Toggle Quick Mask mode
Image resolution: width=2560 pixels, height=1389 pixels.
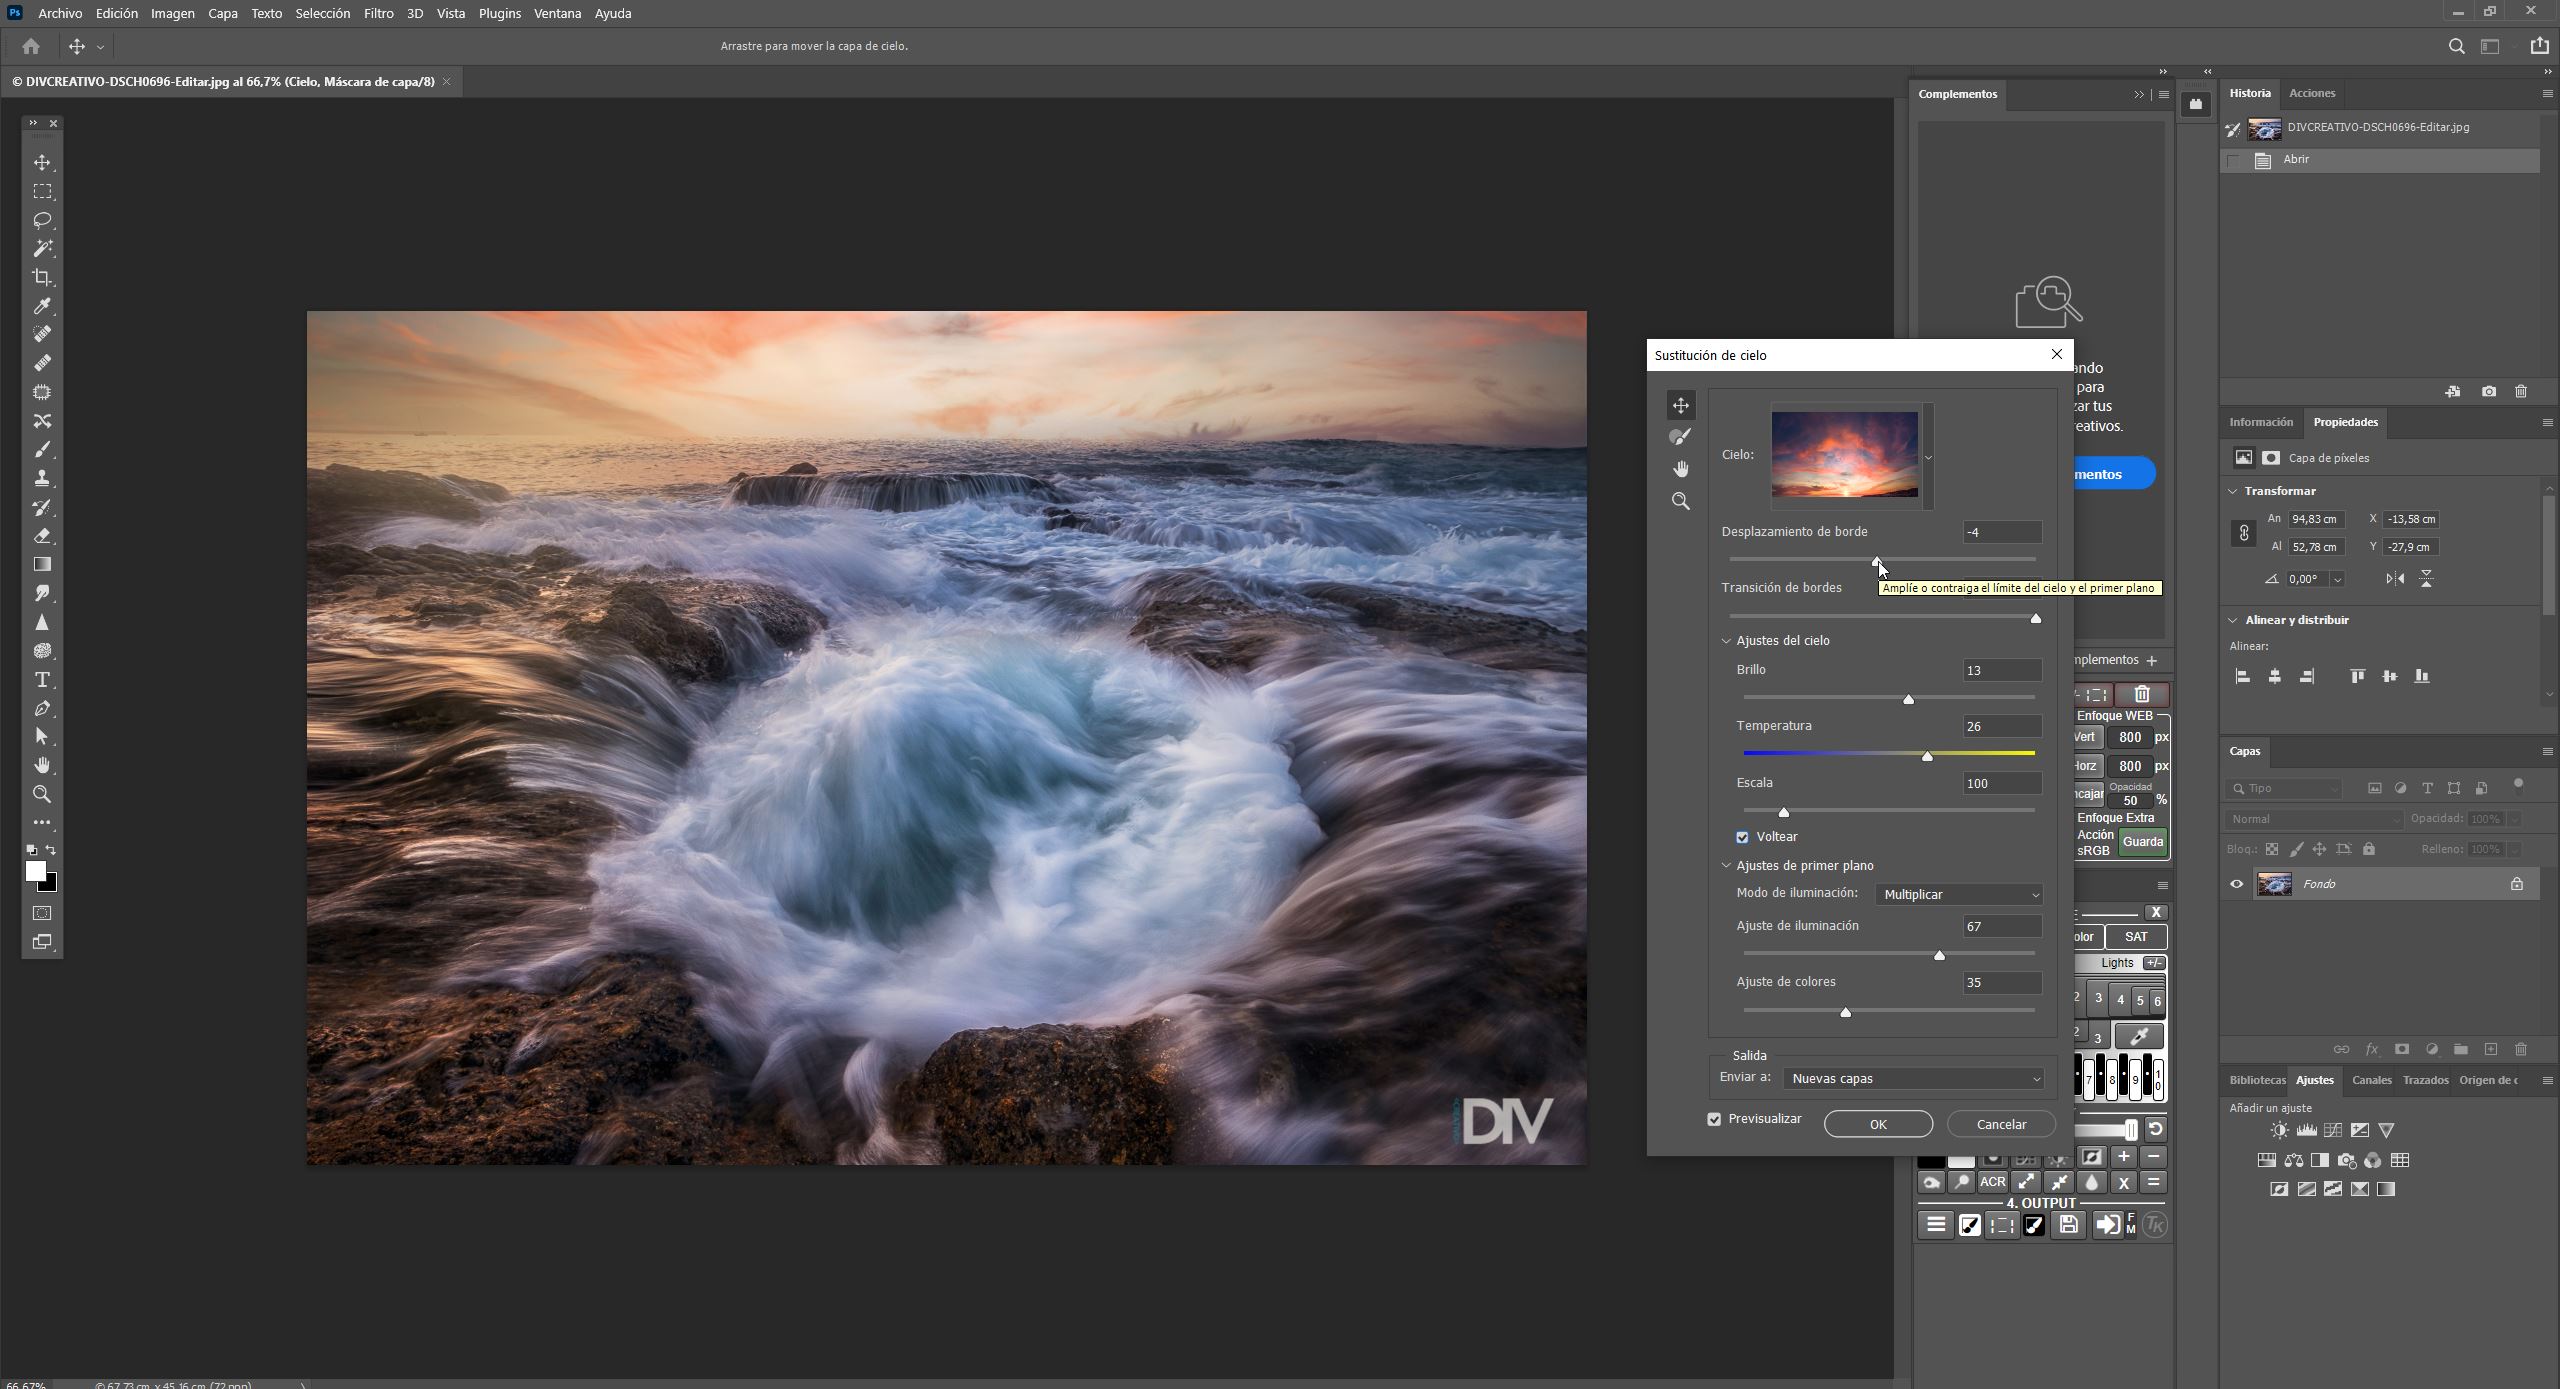(x=42, y=914)
